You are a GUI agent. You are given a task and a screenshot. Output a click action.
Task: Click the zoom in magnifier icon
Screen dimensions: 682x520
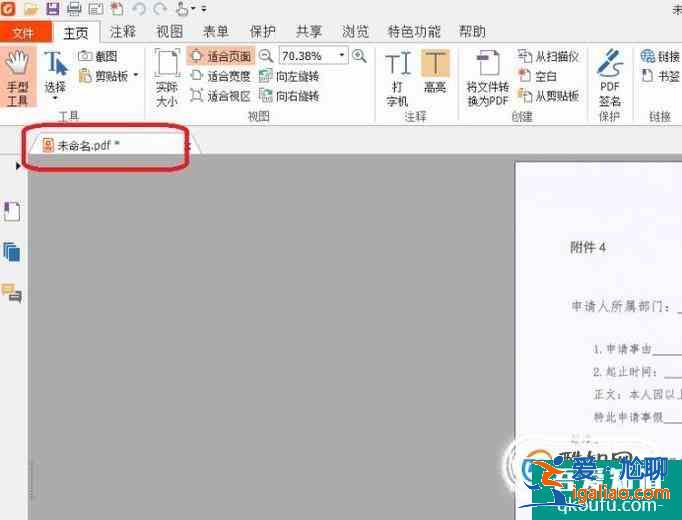(x=359, y=56)
